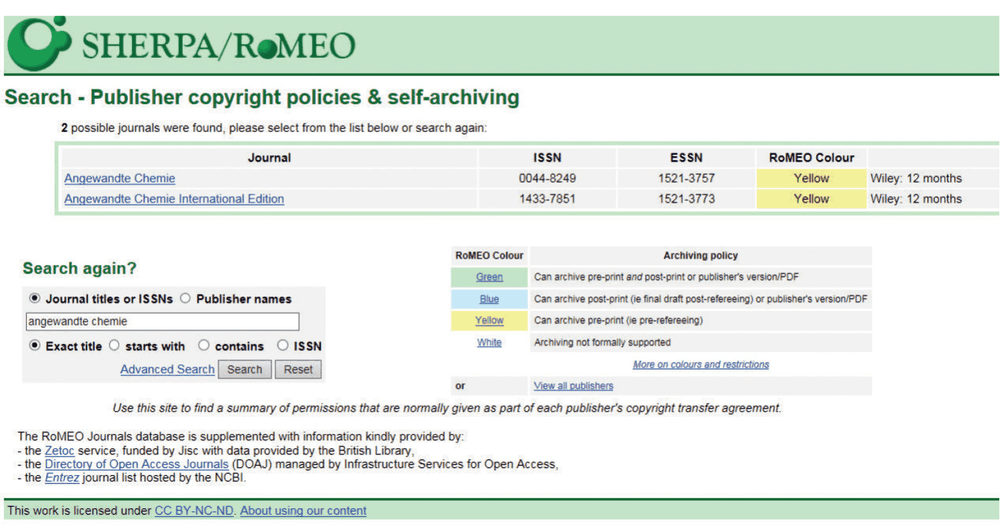Open the Entrez journal list link

pyautogui.click(x=62, y=478)
